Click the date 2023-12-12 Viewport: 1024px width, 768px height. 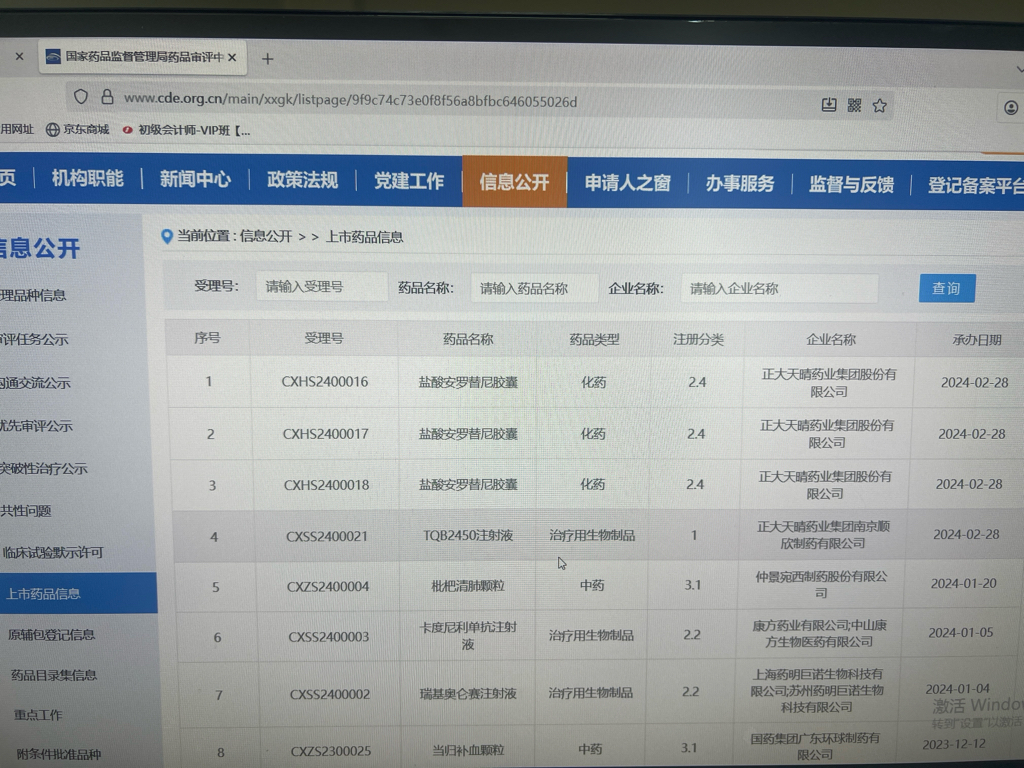[954, 744]
